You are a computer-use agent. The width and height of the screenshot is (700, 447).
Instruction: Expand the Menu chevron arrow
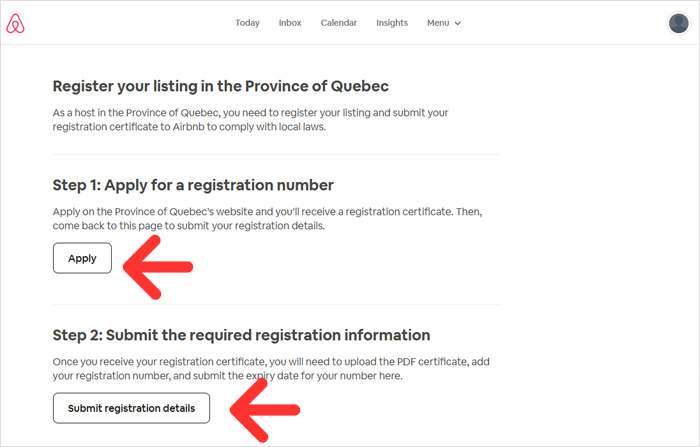[458, 23]
